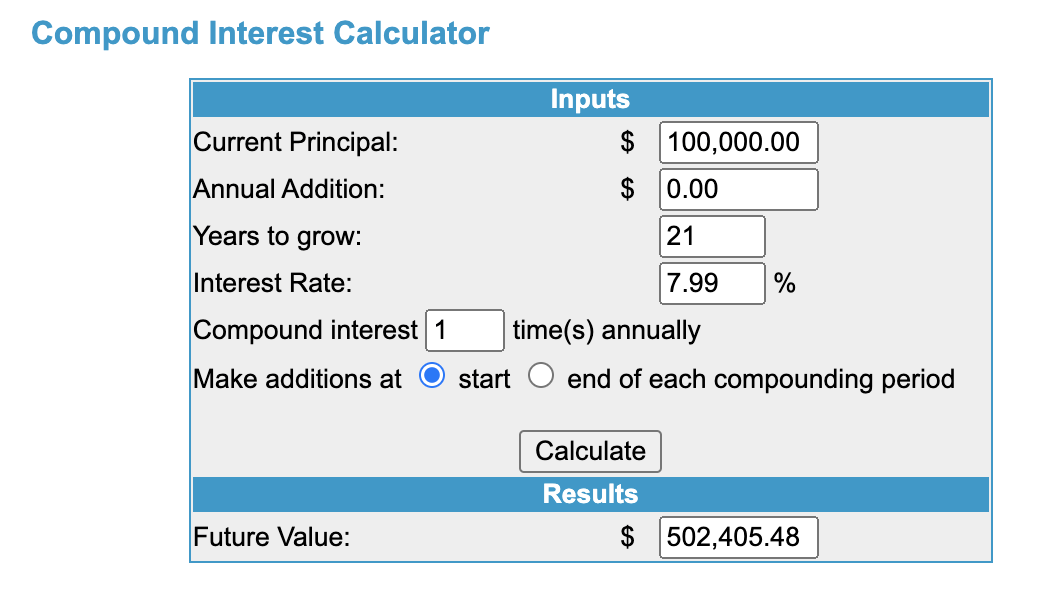
Task: Click the Current Principal label
Action: (x=295, y=142)
